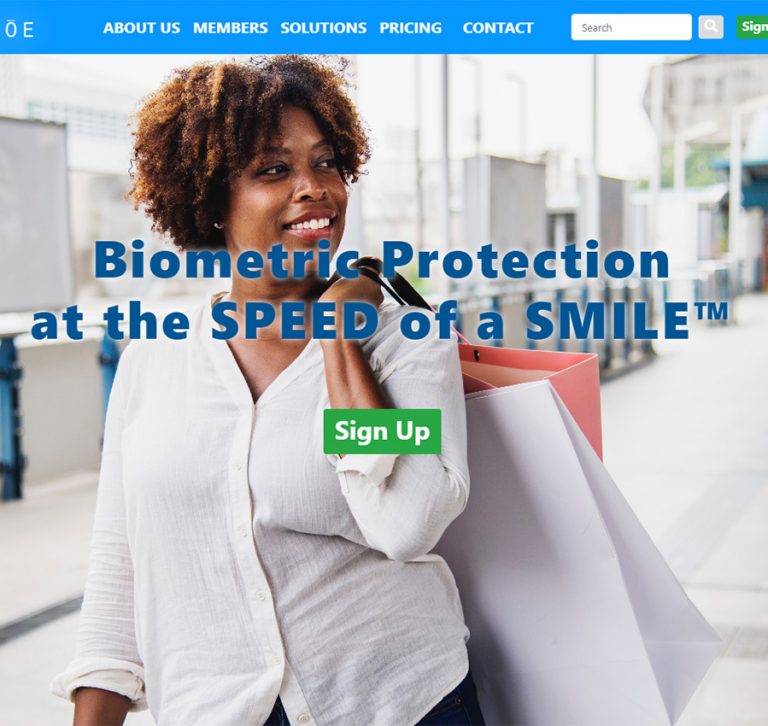The height and width of the screenshot is (726, 768).
Task: Click the trademark symbol after SMILE
Action: click(711, 313)
